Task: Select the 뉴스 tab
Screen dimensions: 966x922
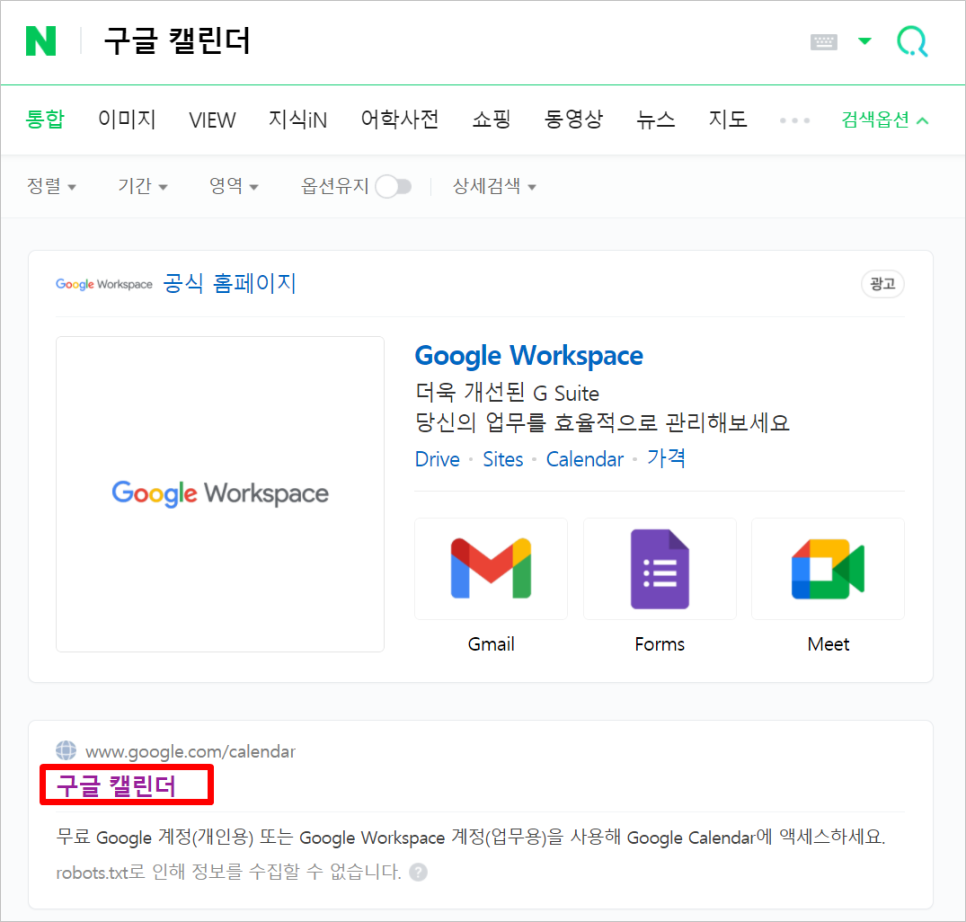Action: pos(656,119)
